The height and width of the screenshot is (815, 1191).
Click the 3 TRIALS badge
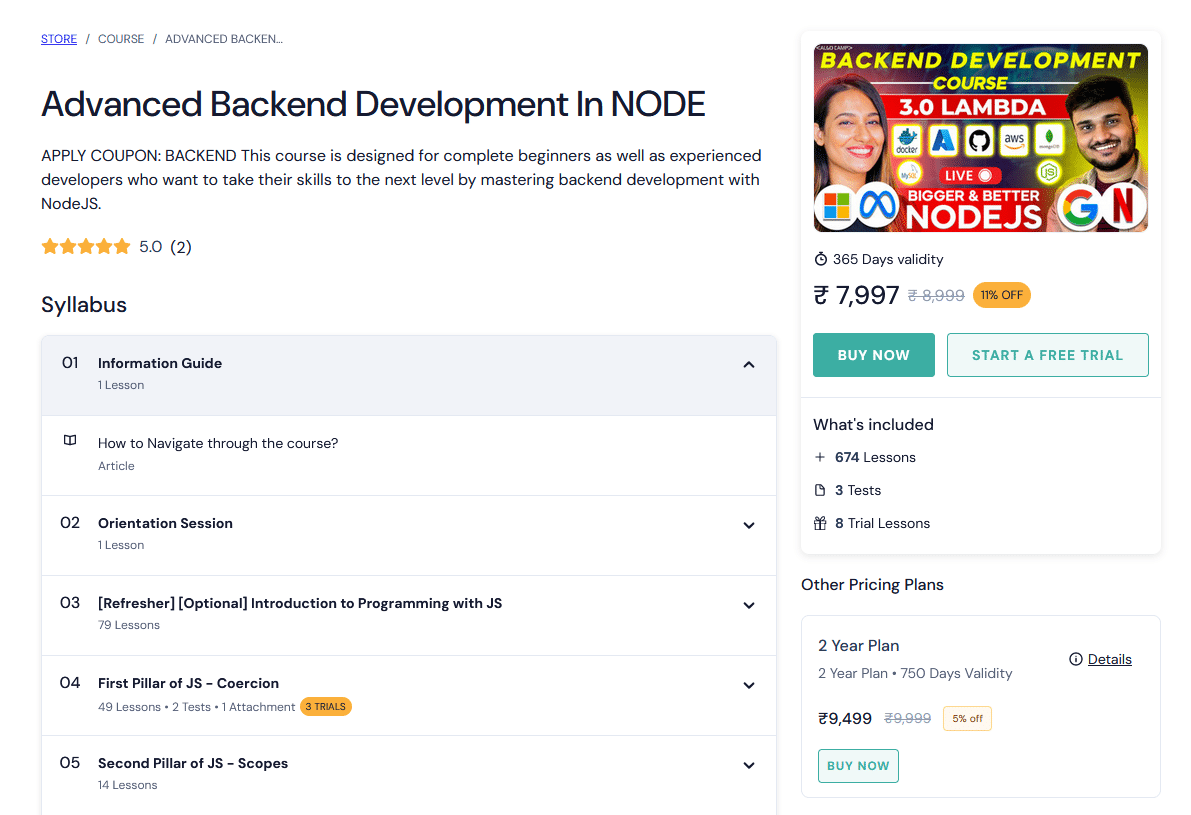[326, 707]
